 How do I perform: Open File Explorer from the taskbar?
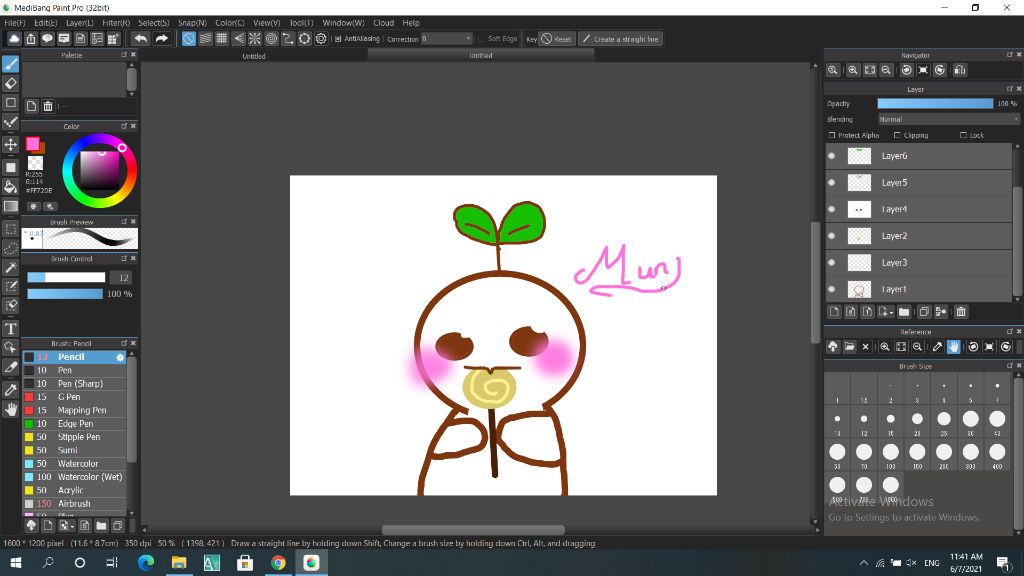(179, 562)
